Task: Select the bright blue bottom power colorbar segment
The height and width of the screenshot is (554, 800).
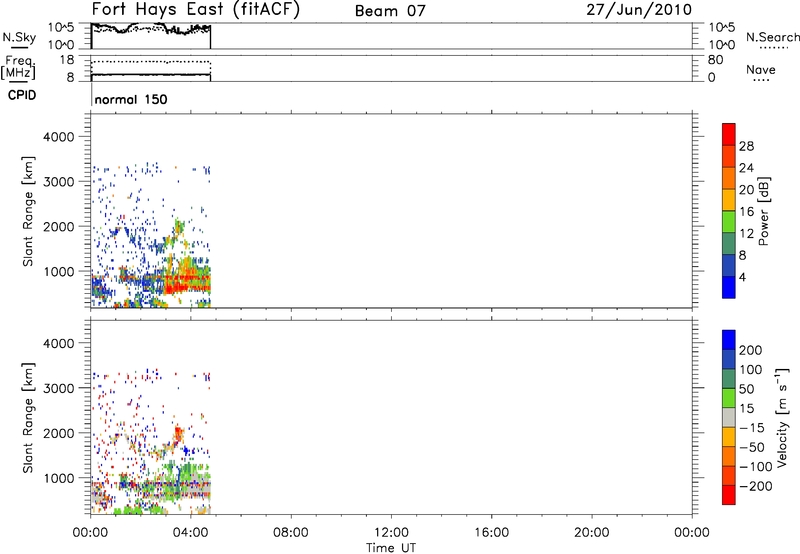Action: 729,287
